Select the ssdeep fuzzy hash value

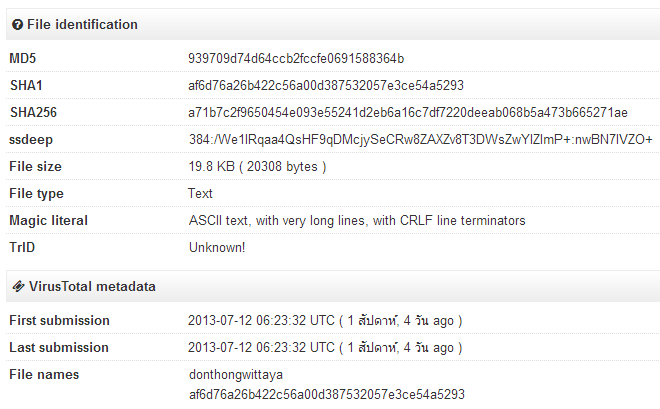coord(421,140)
